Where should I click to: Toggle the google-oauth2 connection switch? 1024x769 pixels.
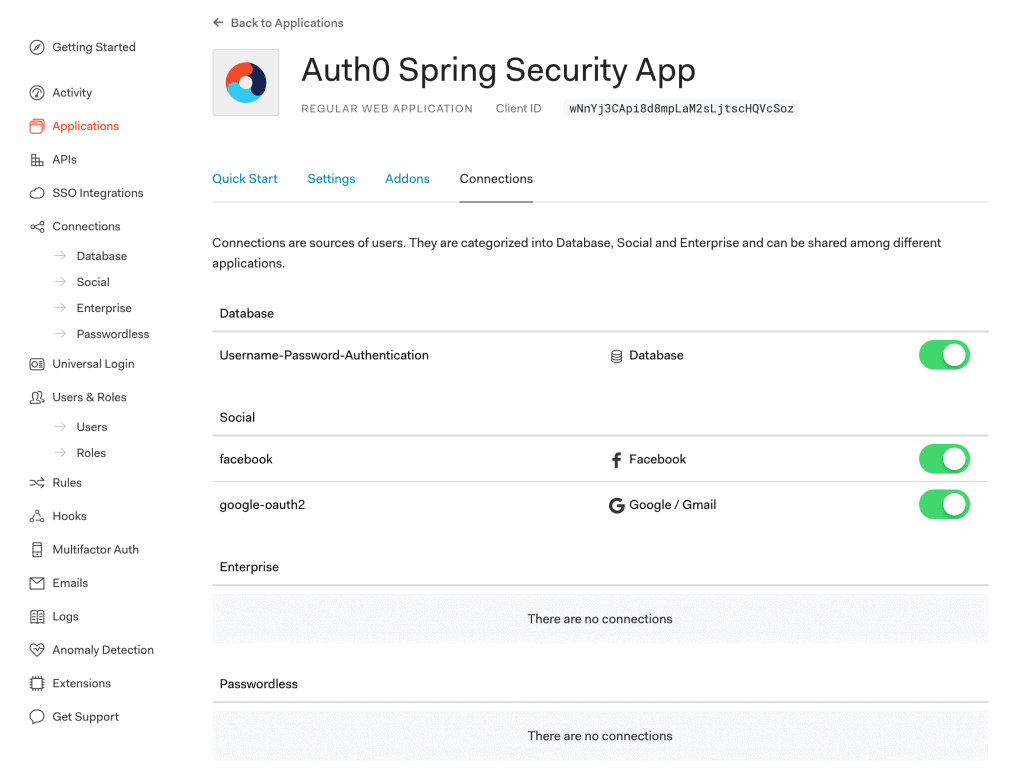coord(944,505)
